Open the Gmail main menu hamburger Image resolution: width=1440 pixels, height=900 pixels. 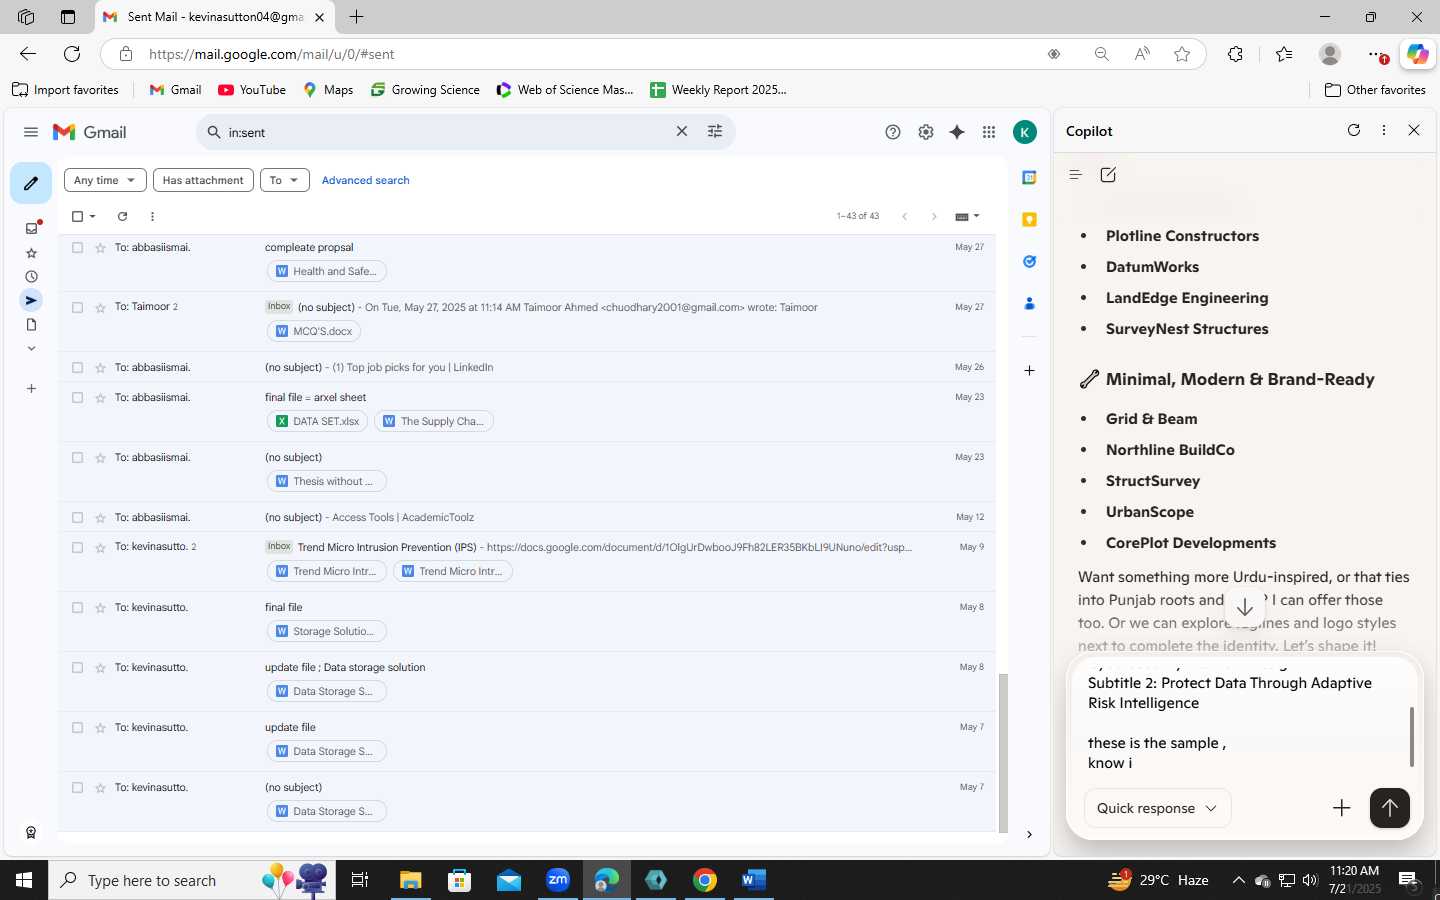tap(31, 132)
